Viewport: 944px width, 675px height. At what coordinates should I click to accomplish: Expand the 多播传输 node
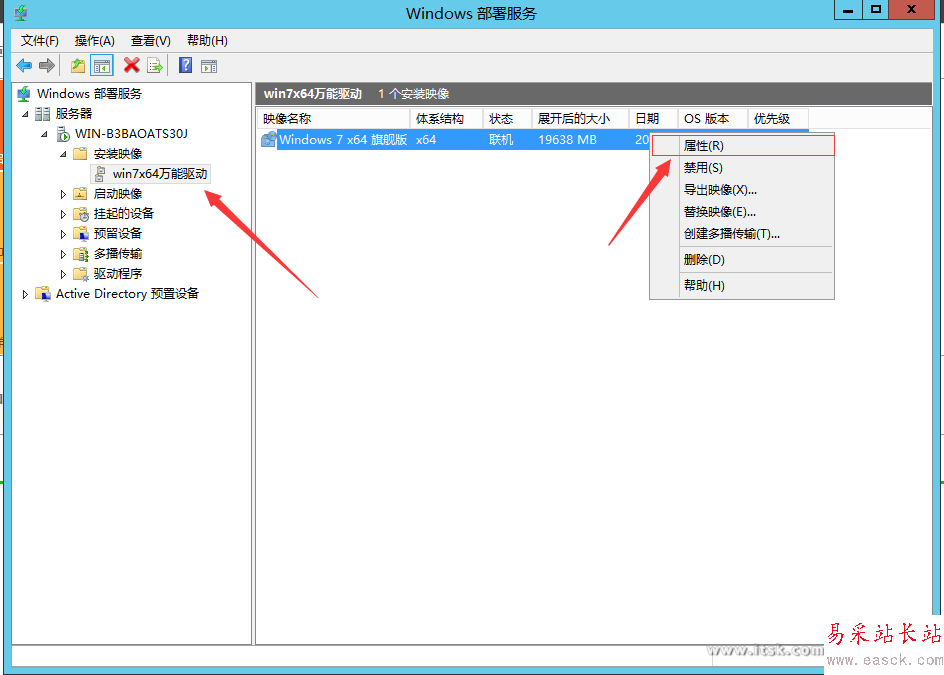63,254
